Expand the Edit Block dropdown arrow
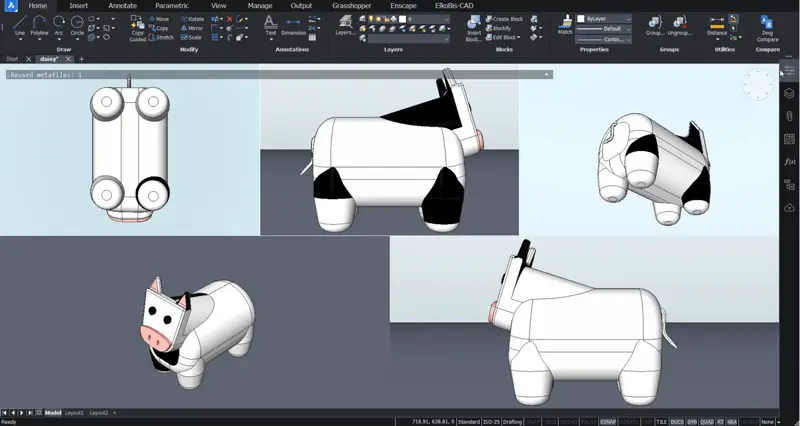This screenshot has height=426, width=800. (519, 37)
